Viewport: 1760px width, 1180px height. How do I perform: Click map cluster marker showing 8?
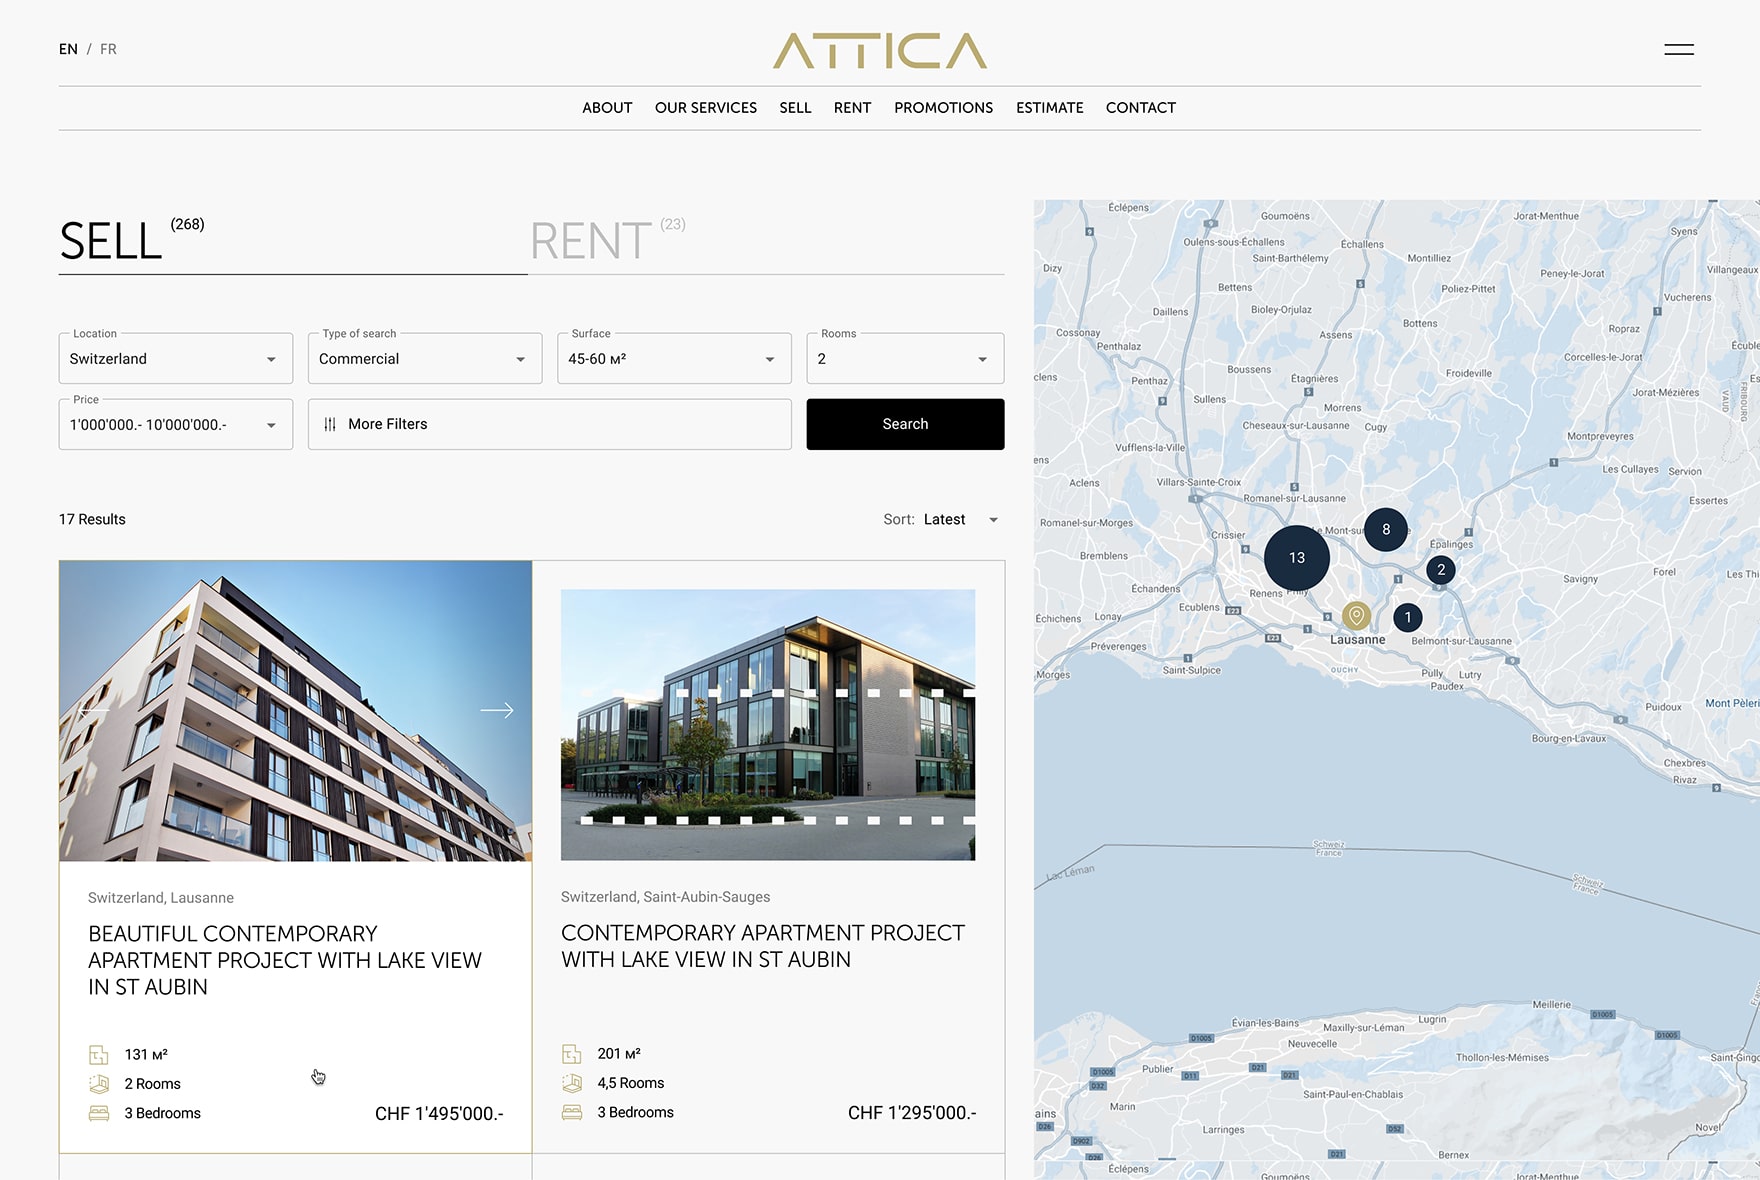[x=1386, y=530]
